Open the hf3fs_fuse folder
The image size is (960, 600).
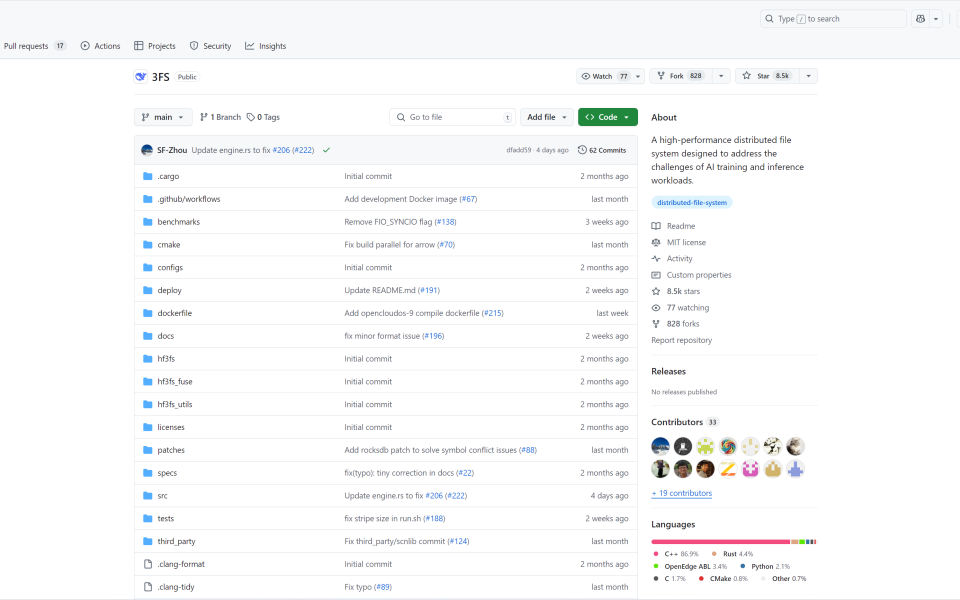pyautogui.click(x=174, y=381)
